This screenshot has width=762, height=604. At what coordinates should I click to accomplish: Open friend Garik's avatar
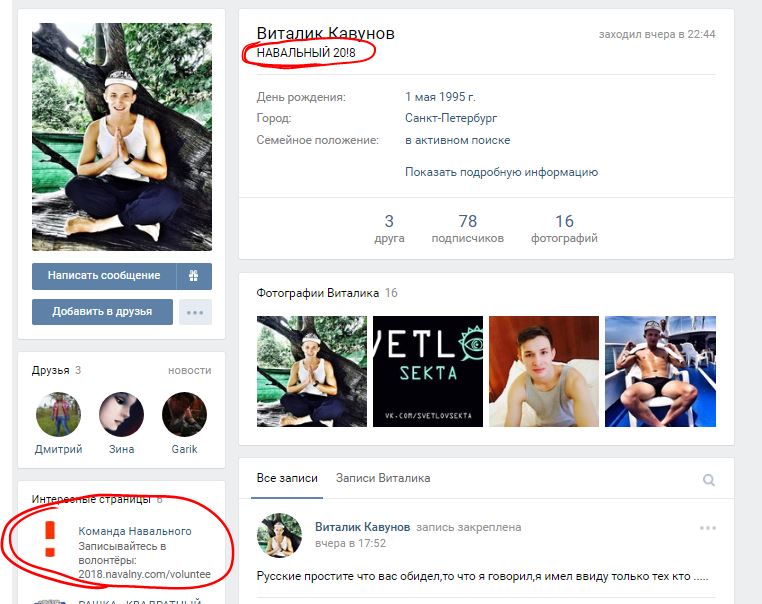[184, 414]
